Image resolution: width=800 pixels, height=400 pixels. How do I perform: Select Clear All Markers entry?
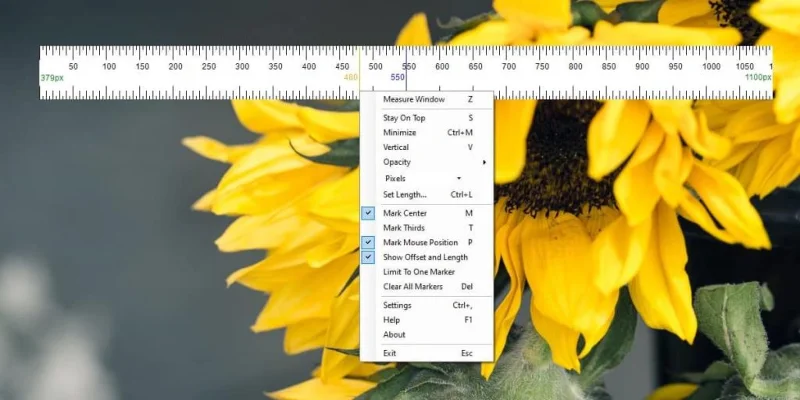(x=427, y=287)
